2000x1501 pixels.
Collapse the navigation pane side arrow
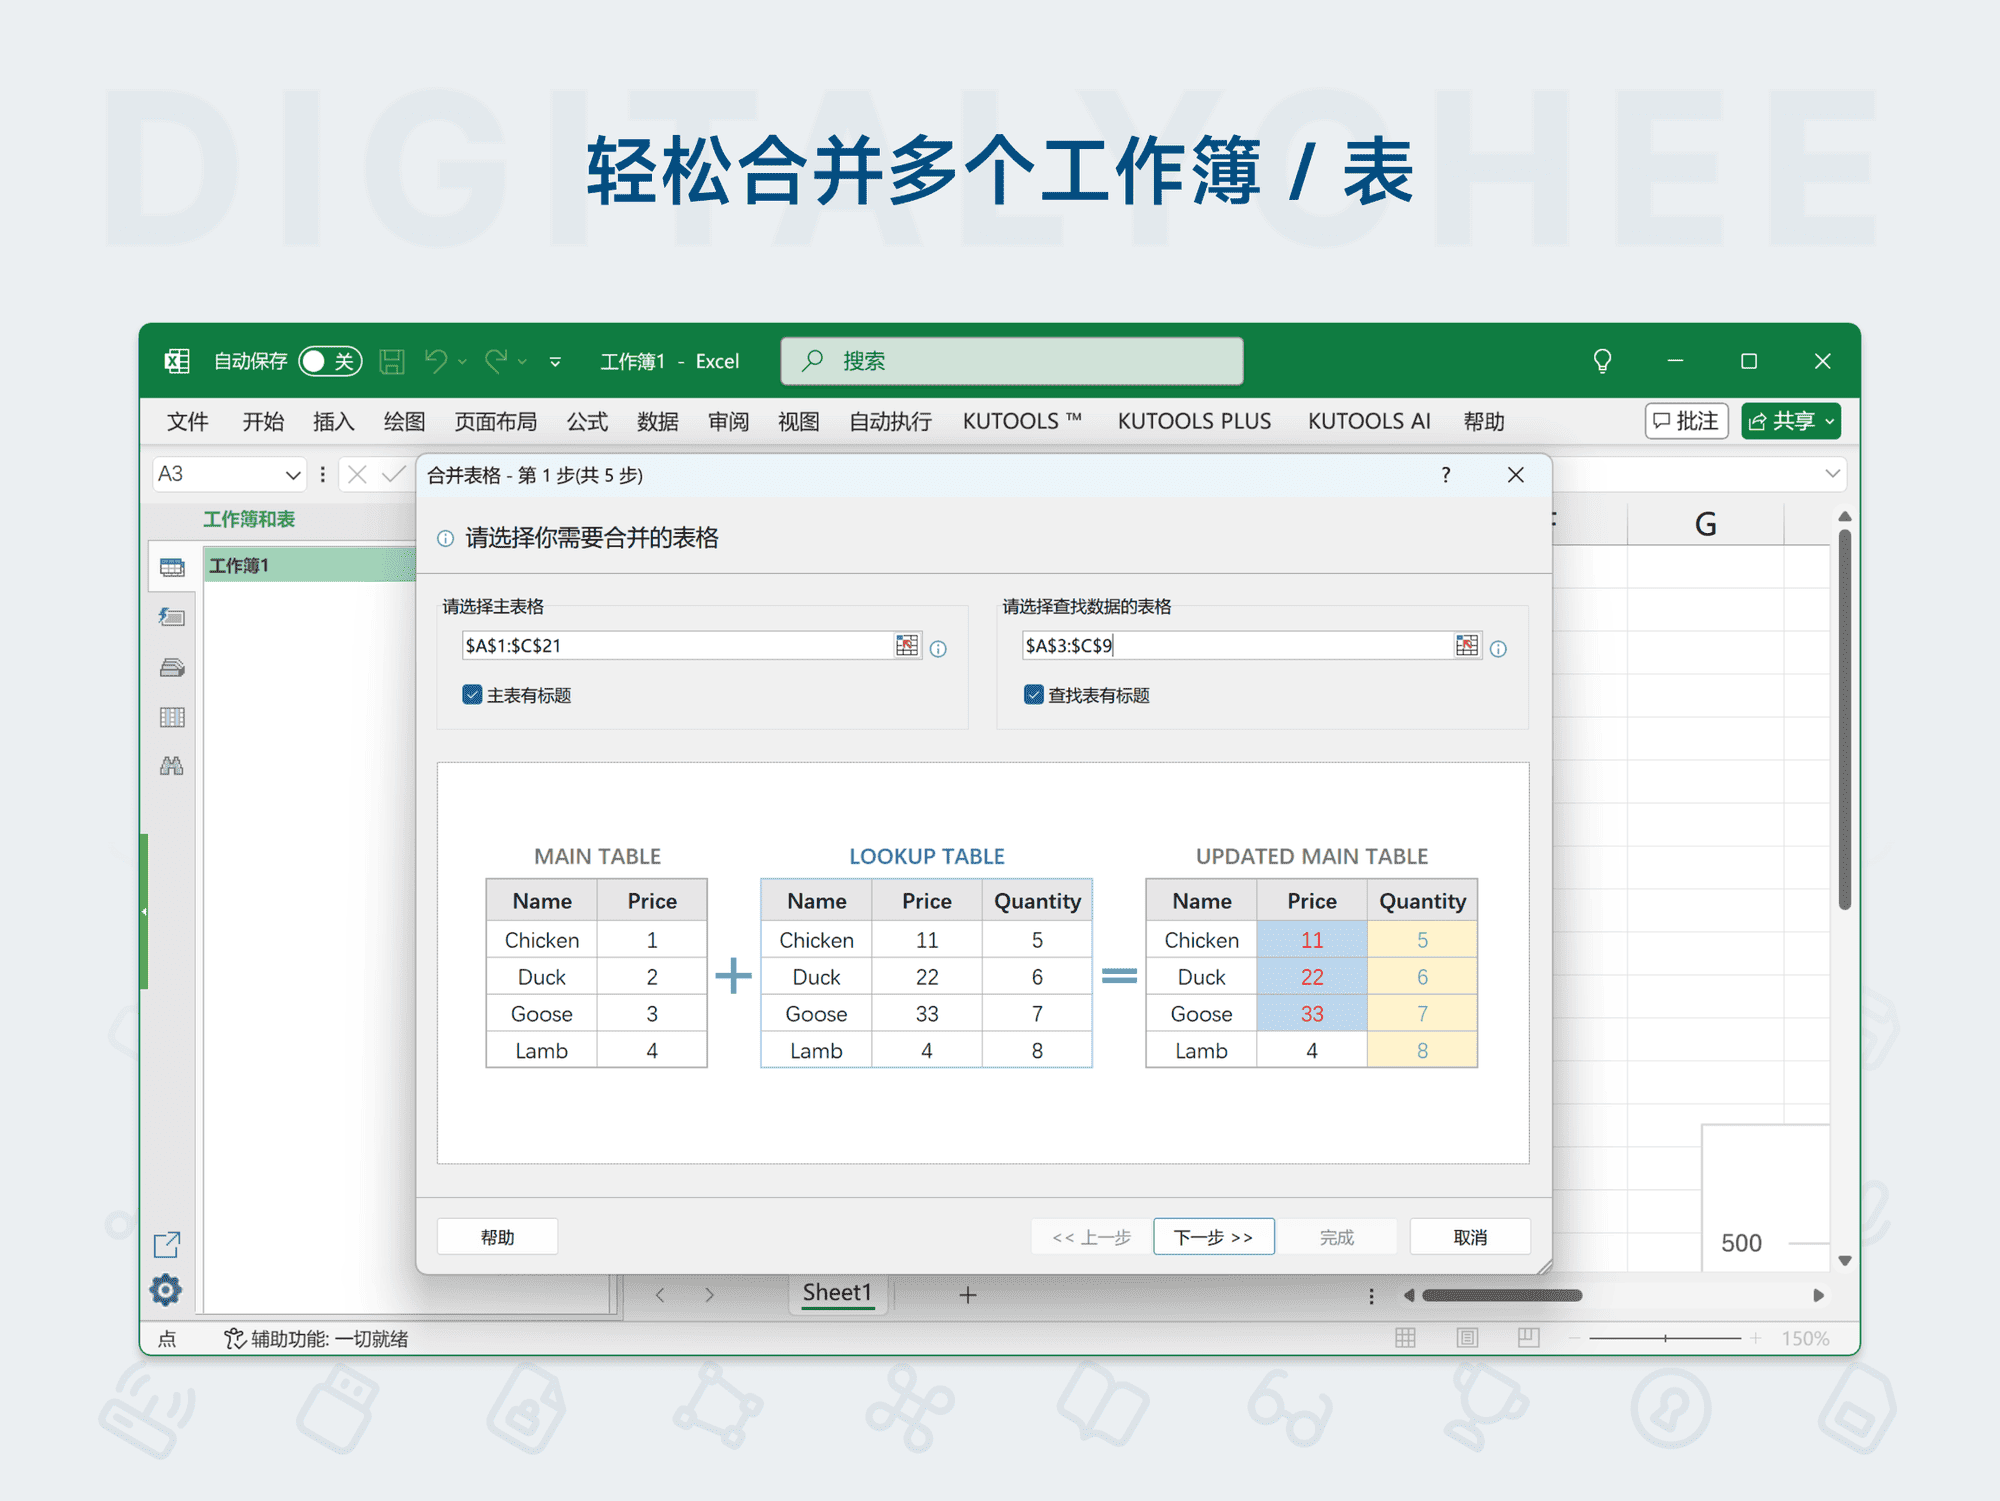pyautogui.click(x=144, y=911)
